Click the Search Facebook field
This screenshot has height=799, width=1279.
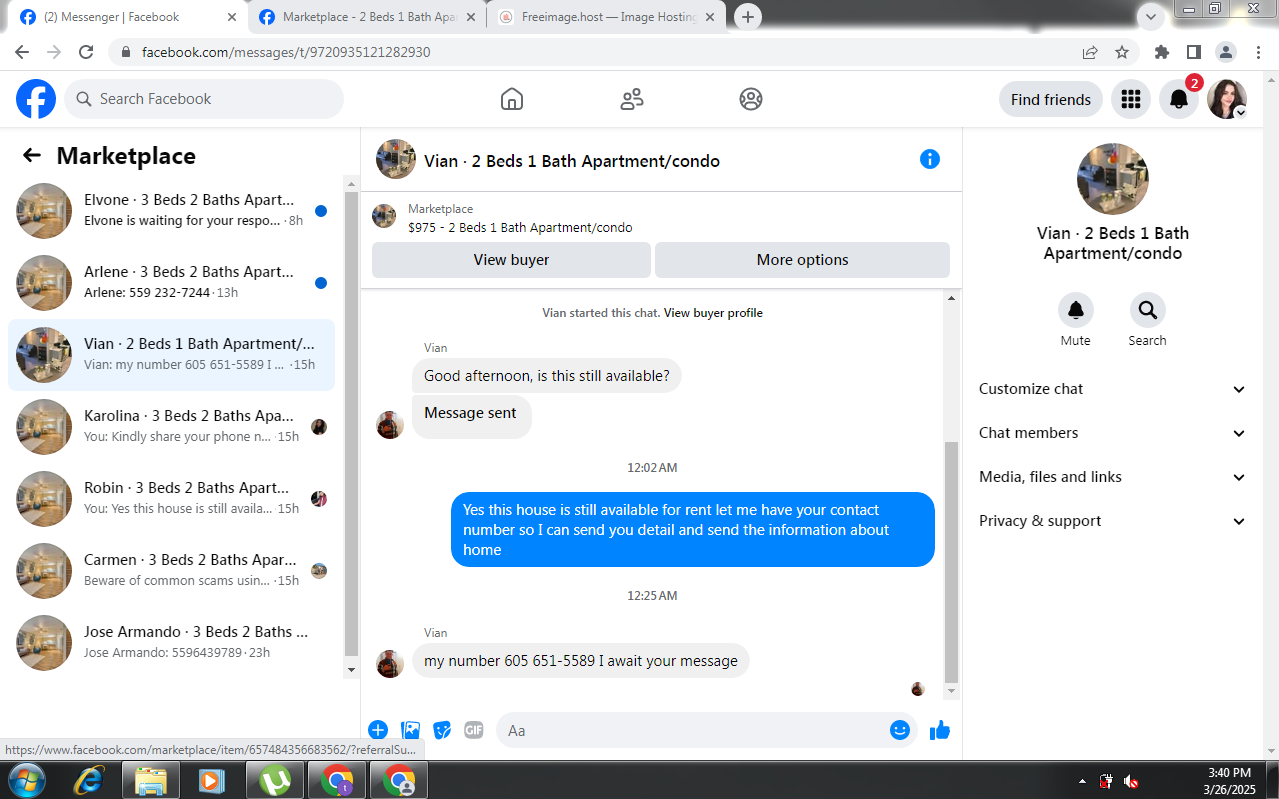tap(204, 99)
